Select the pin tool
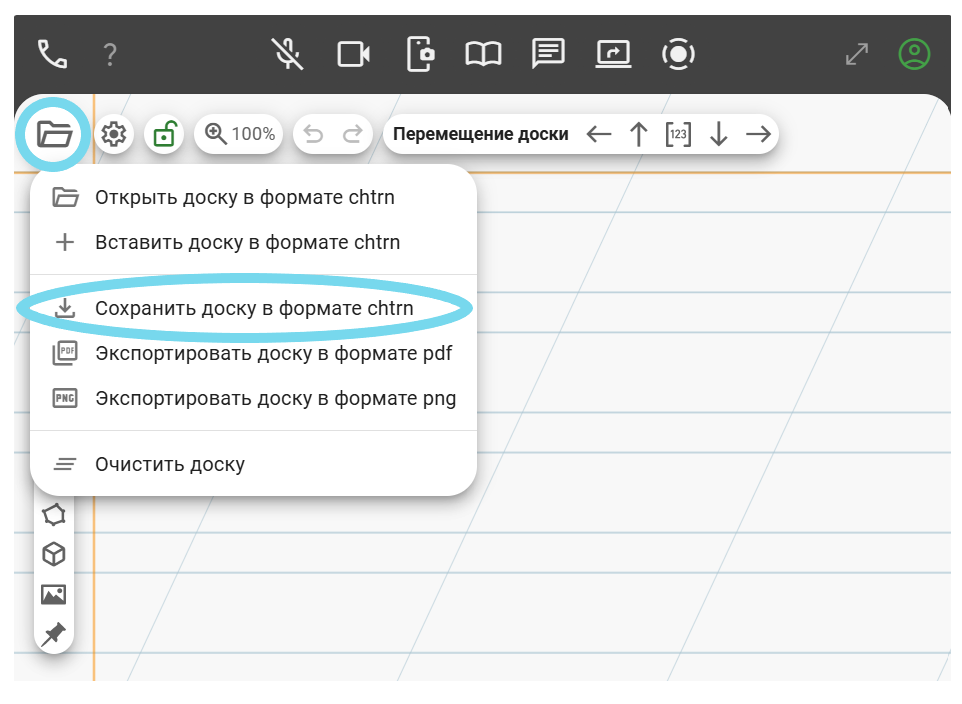Image resolution: width=962 pixels, height=704 pixels. [53, 634]
